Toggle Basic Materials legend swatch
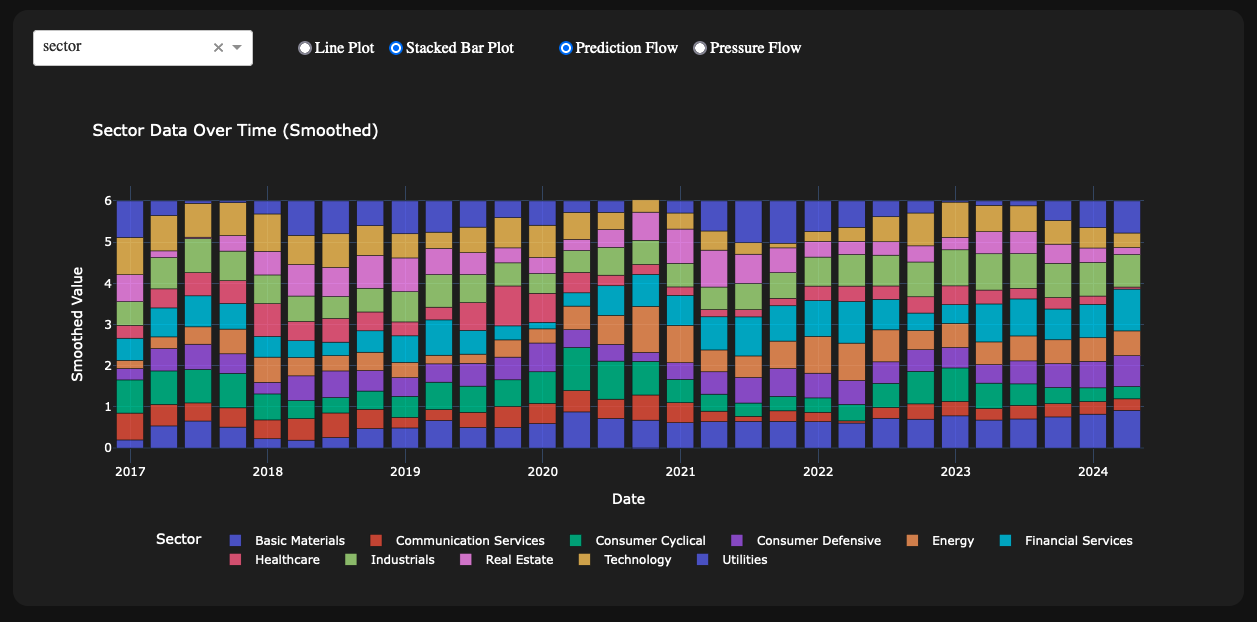Viewport: 1257px width, 622px height. tap(235, 541)
